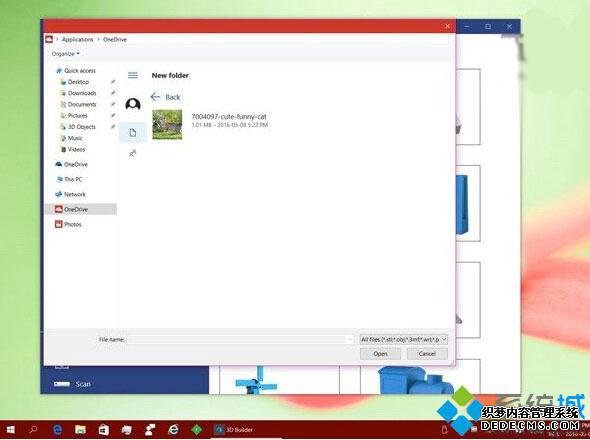Open the Store from taskbar

[103, 429]
